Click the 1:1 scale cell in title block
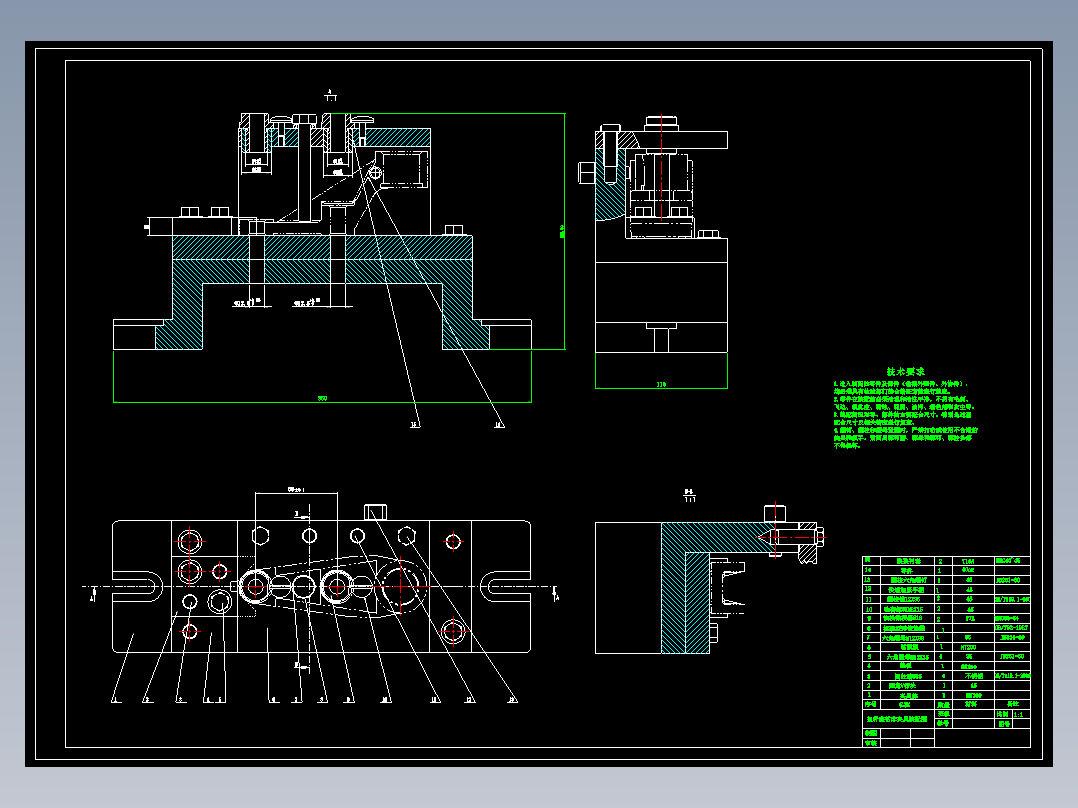 tap(1019, 714)
